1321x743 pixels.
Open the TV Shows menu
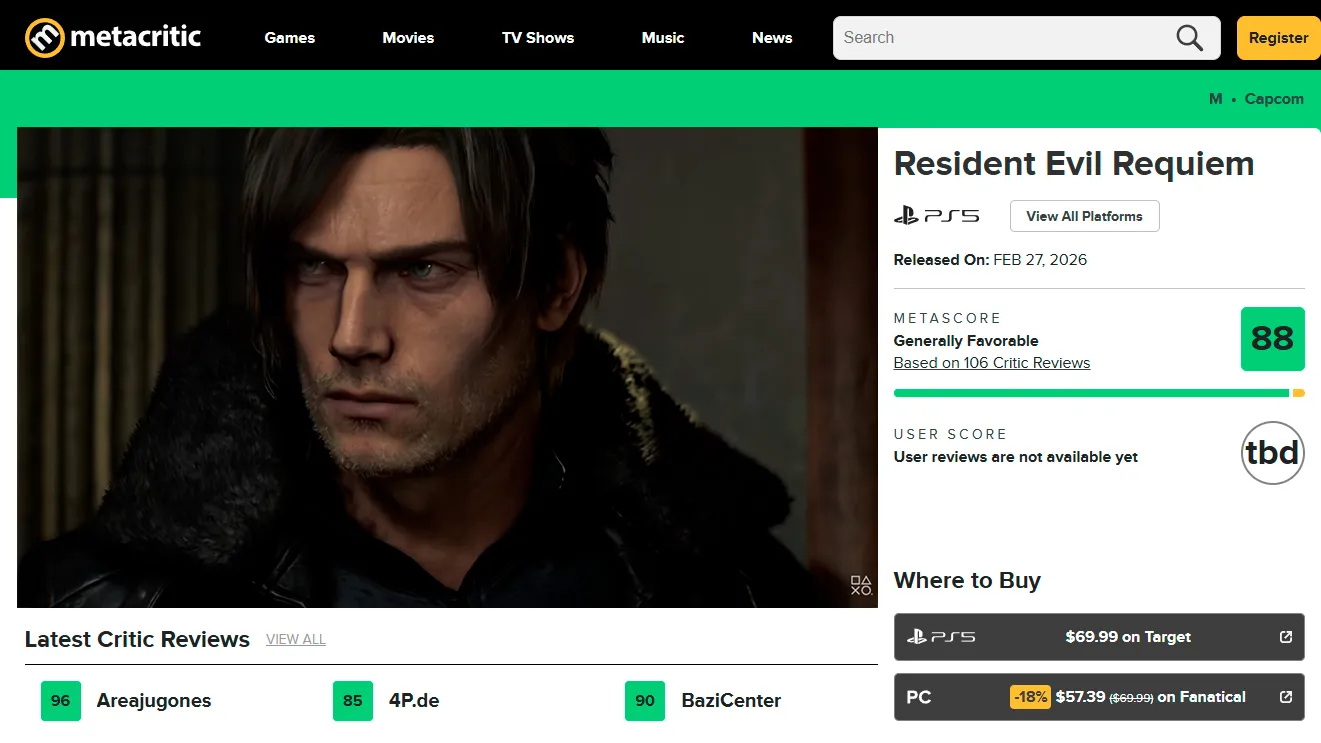click(538, 38)
